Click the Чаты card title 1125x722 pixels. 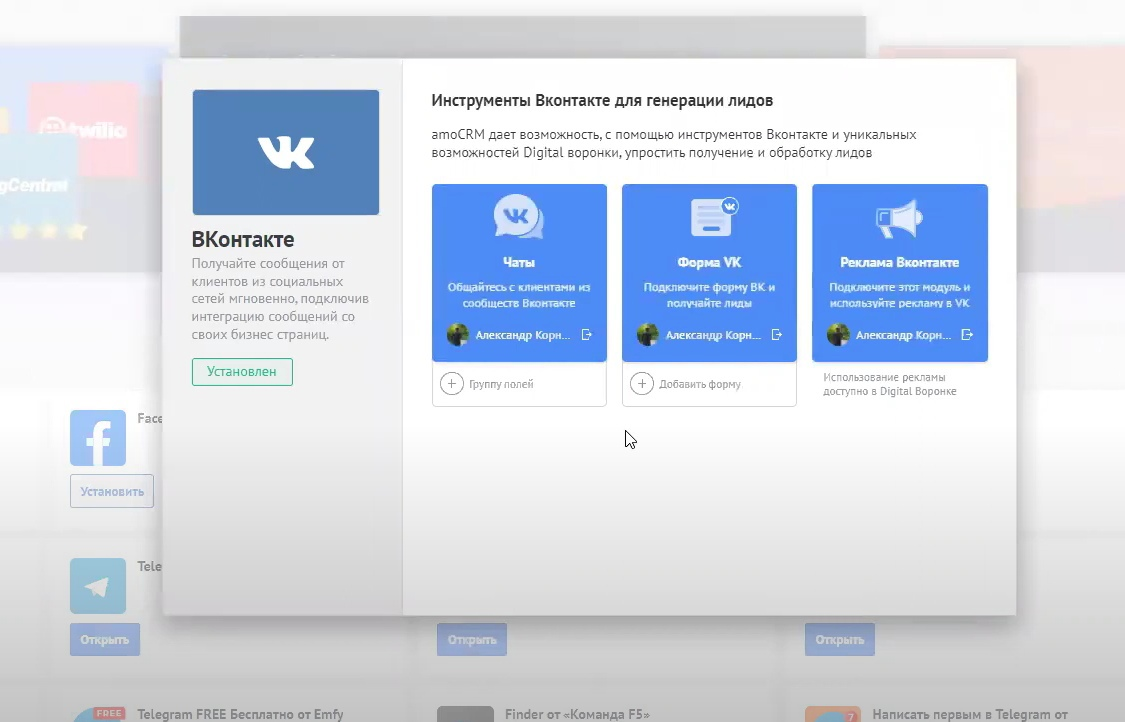point(519,263)
